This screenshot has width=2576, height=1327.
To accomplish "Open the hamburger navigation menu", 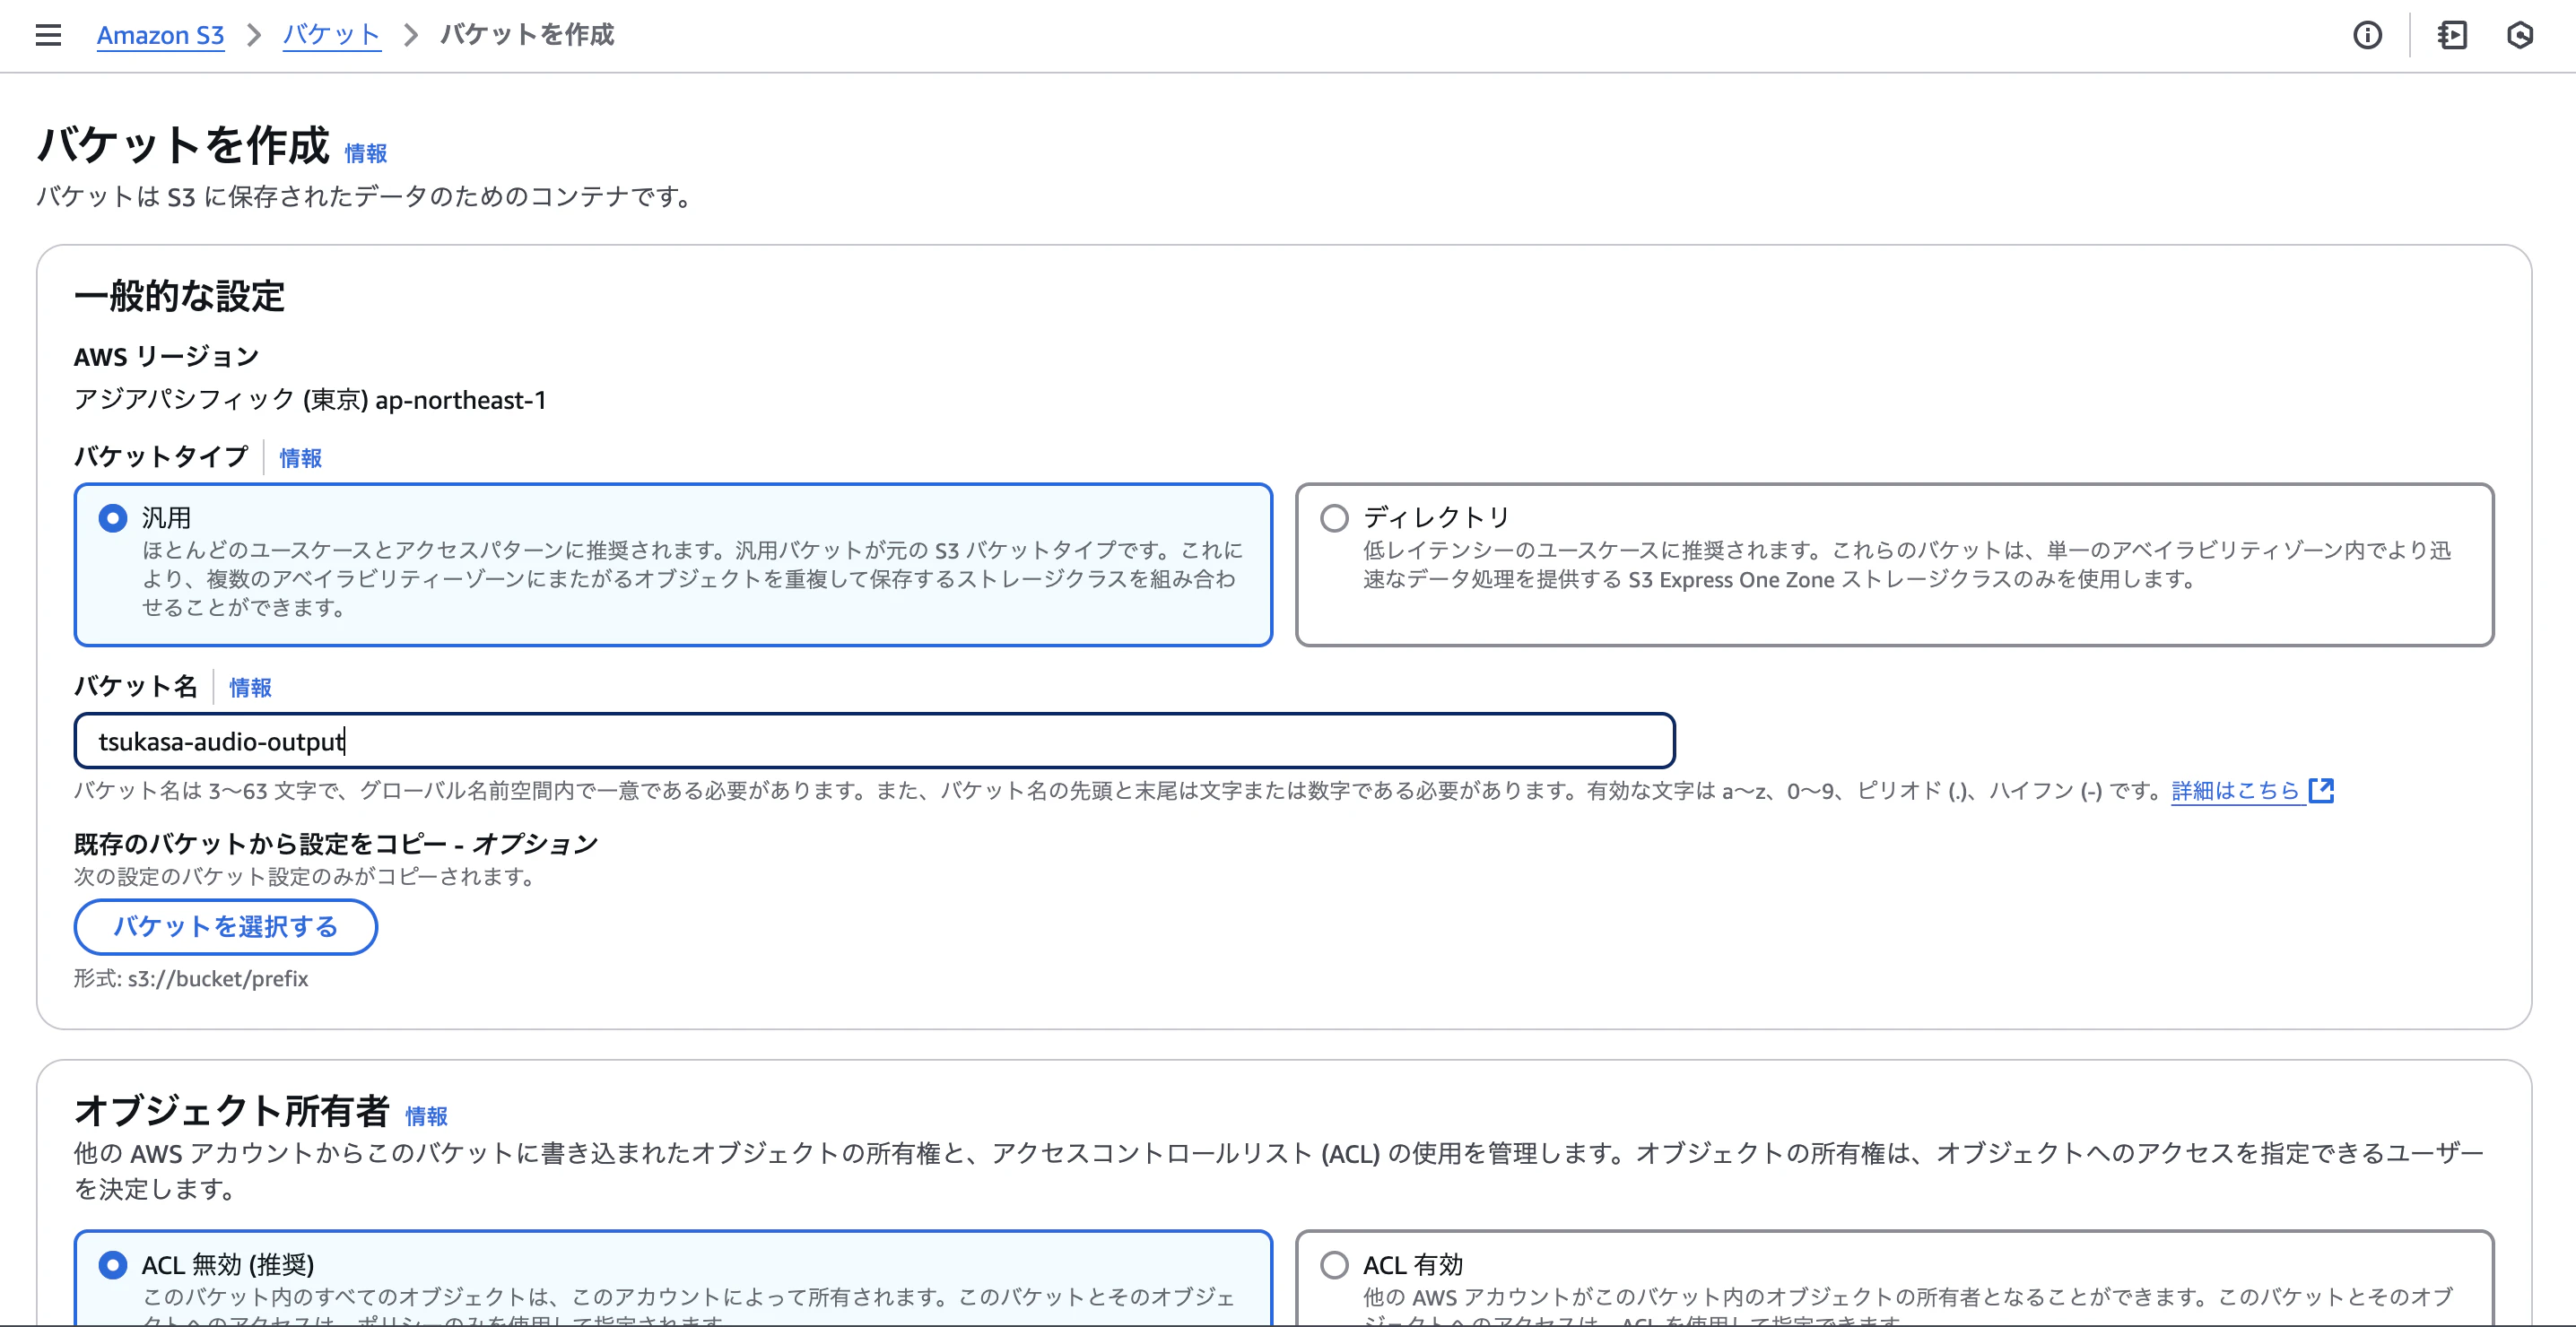I will 48,35.
